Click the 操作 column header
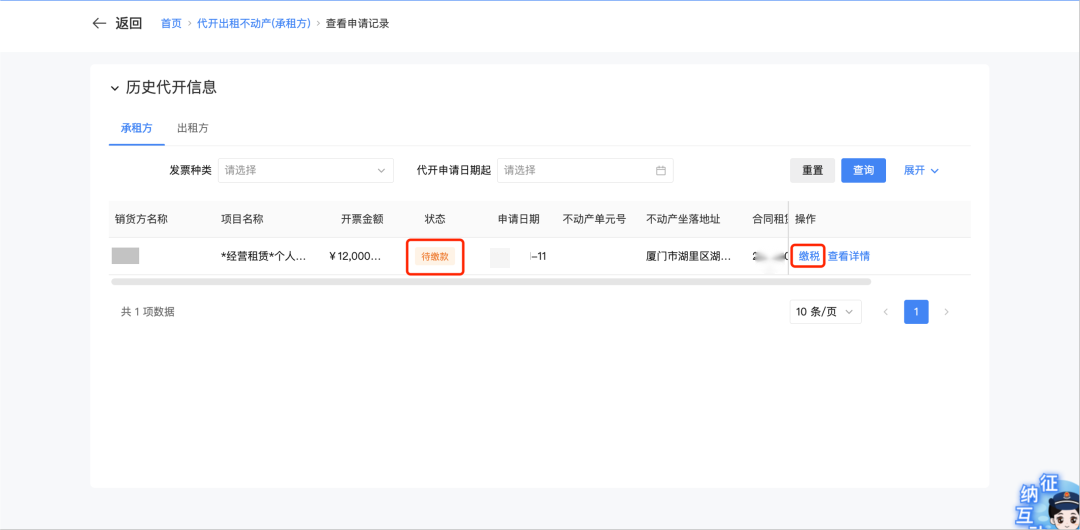This screenshot has width=1080, height=530. pos(805,219)
